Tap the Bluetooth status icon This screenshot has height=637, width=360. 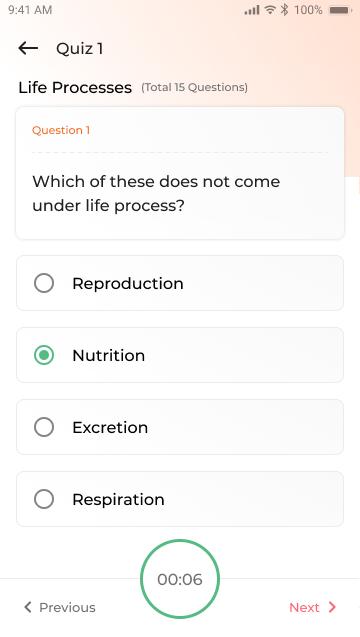point(284,10)
